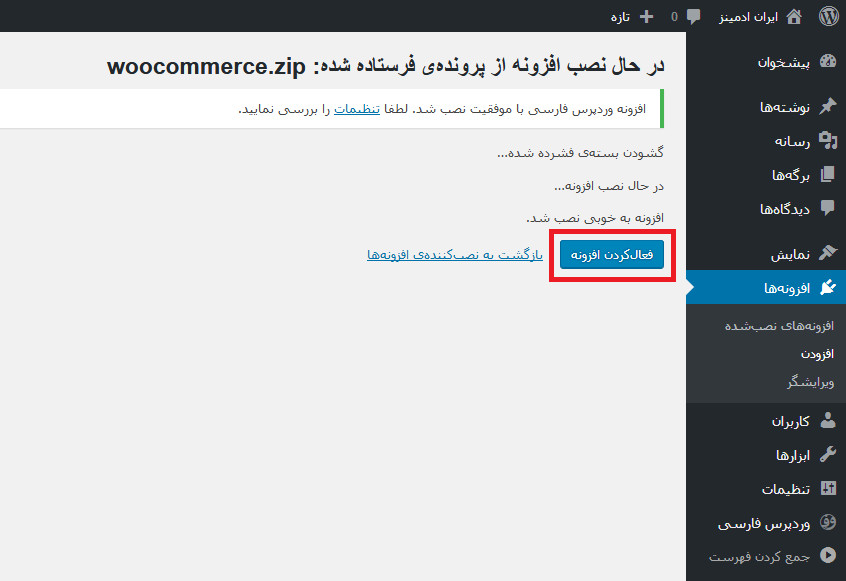Open the ابزارها wrench icon

pos(828,454)
